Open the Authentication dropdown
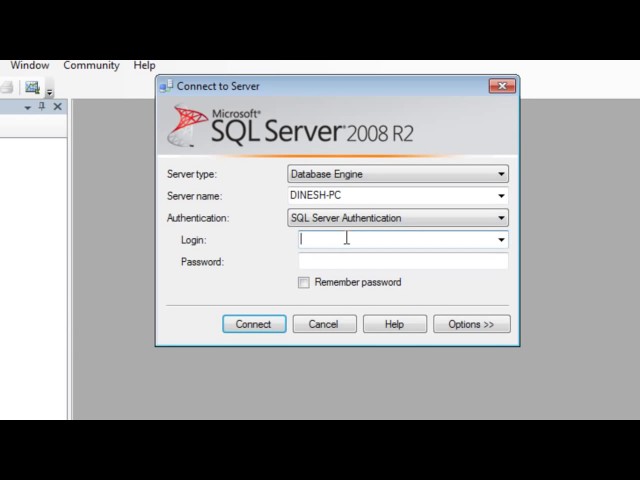The width and height of the screenshot is (640, 480). point(398,218)
